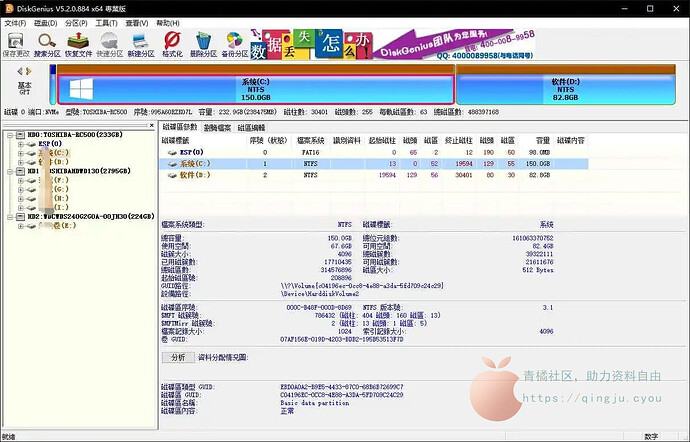
Task: Click the 容量 column header
Action: (543, 141)
